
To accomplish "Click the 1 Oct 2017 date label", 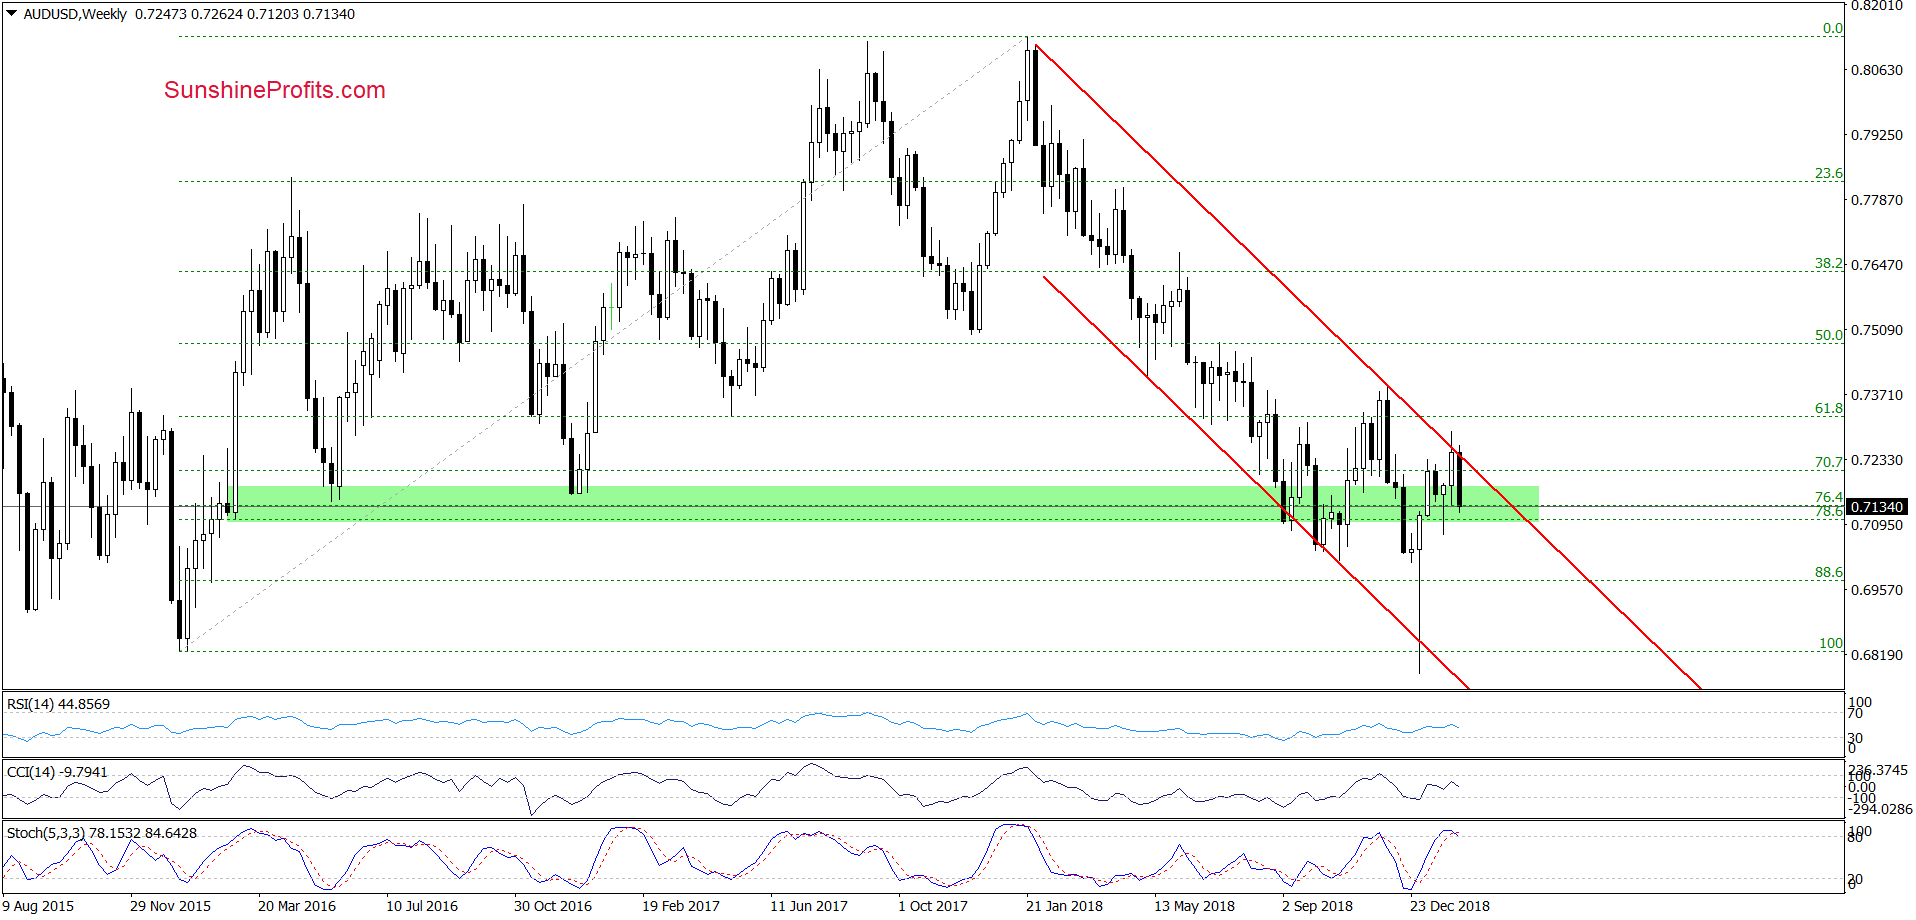I will point(933,906).
